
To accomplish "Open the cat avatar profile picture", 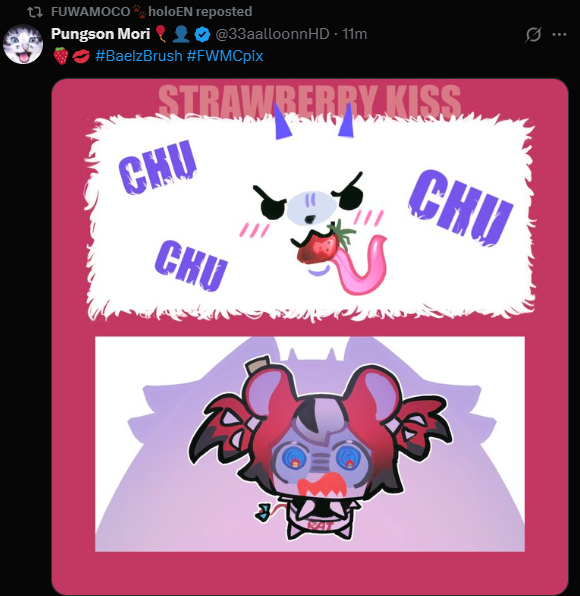I will tap(23, 44).
